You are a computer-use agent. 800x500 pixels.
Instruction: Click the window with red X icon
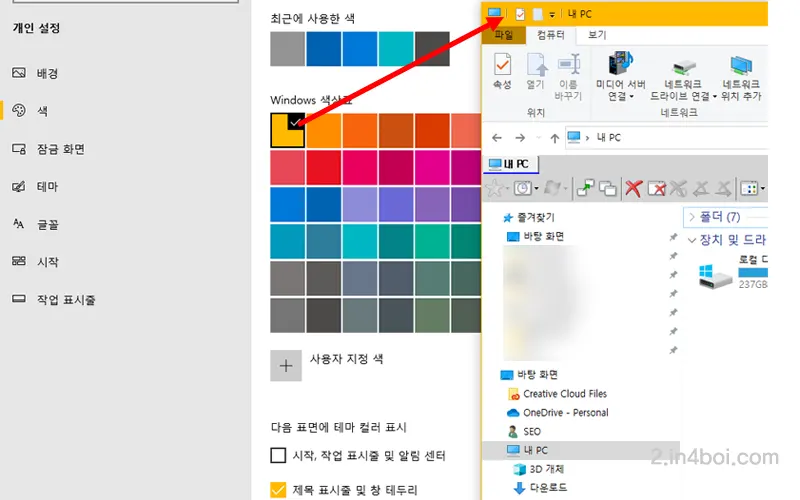pos(657,189)
